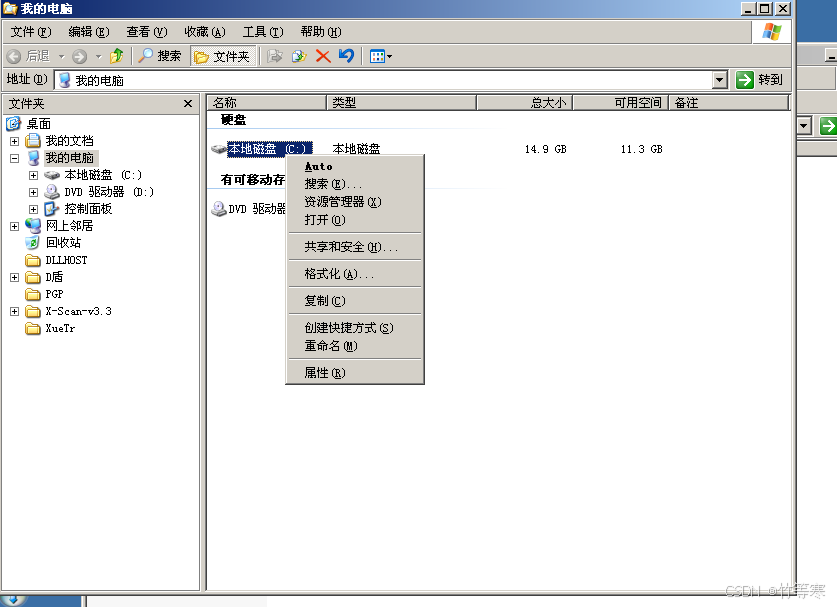Open the Views dropdown in toolbar
This screenshot has width=837, height=607.
[x=381, y=56]
